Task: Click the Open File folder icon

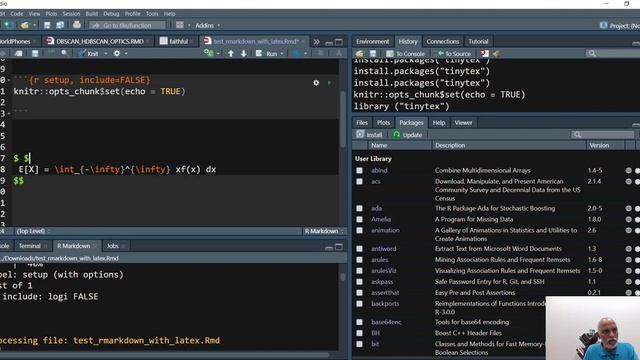Action: point(24,25)
